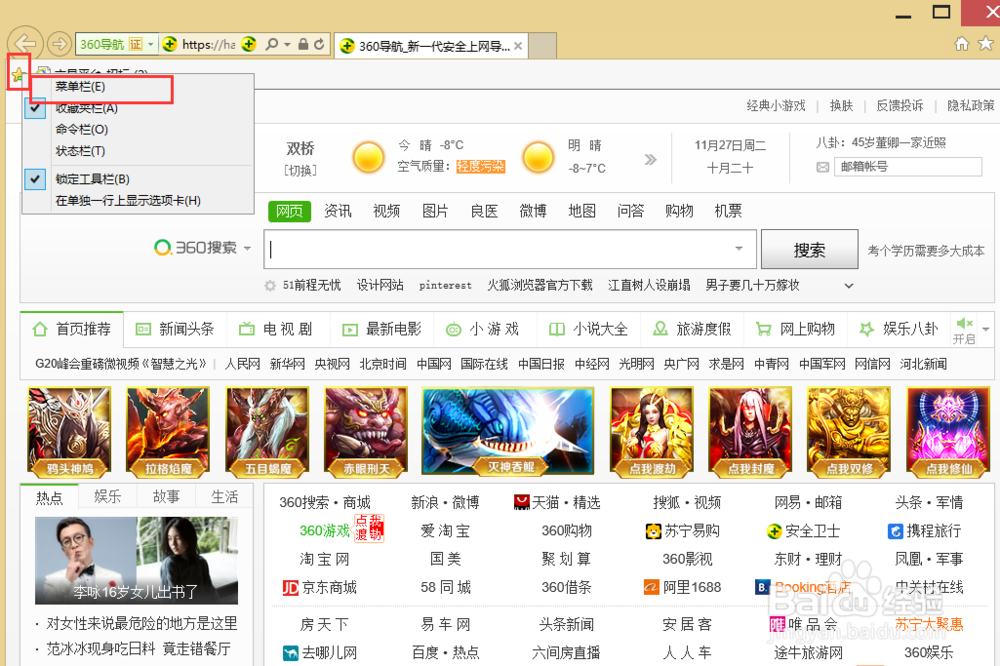Image resolution: width=1000 pixels, height=666 pixels.
Task: Open 淘宝网 link
Action: coord(325,559)
